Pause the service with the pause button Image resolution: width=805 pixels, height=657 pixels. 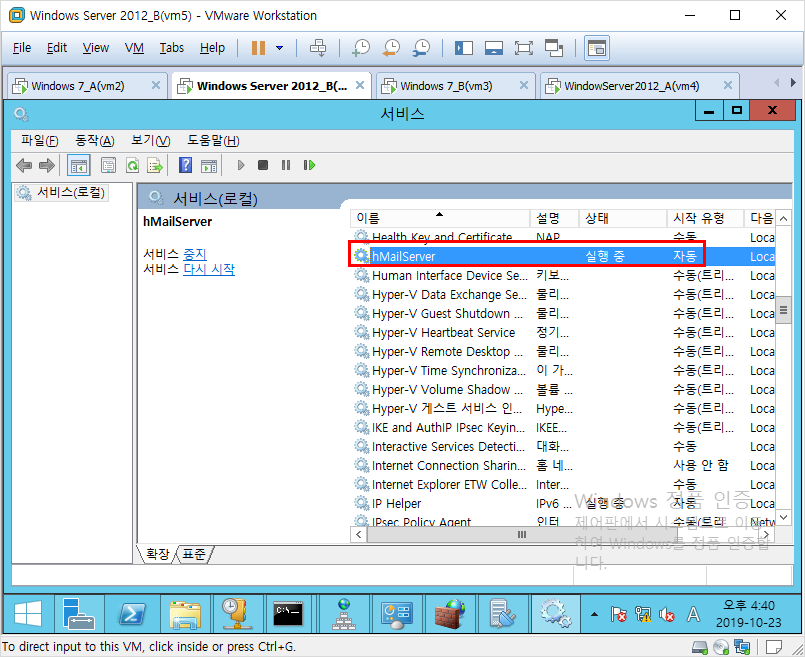(286, 165)
